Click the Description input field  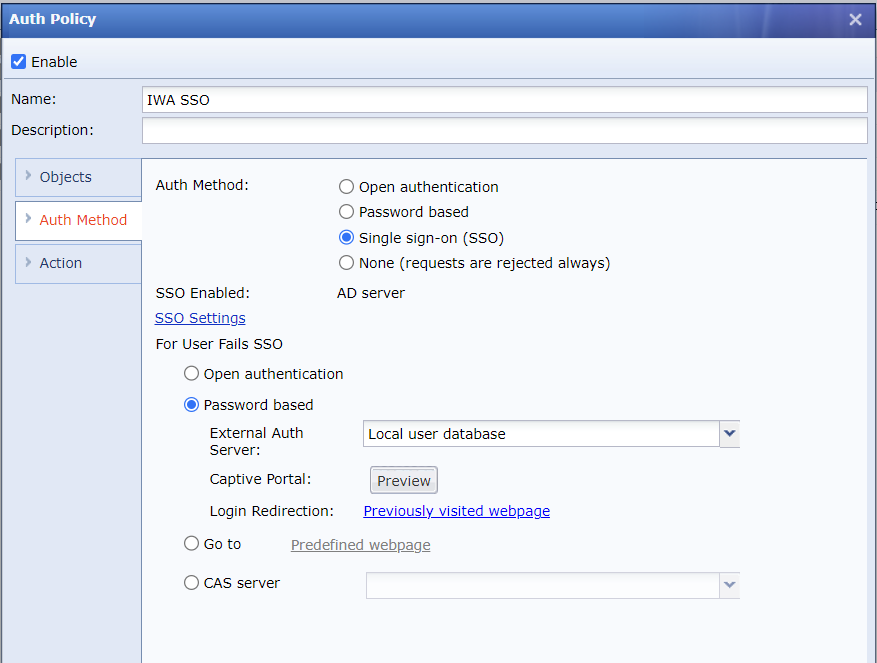click(504, 131)
